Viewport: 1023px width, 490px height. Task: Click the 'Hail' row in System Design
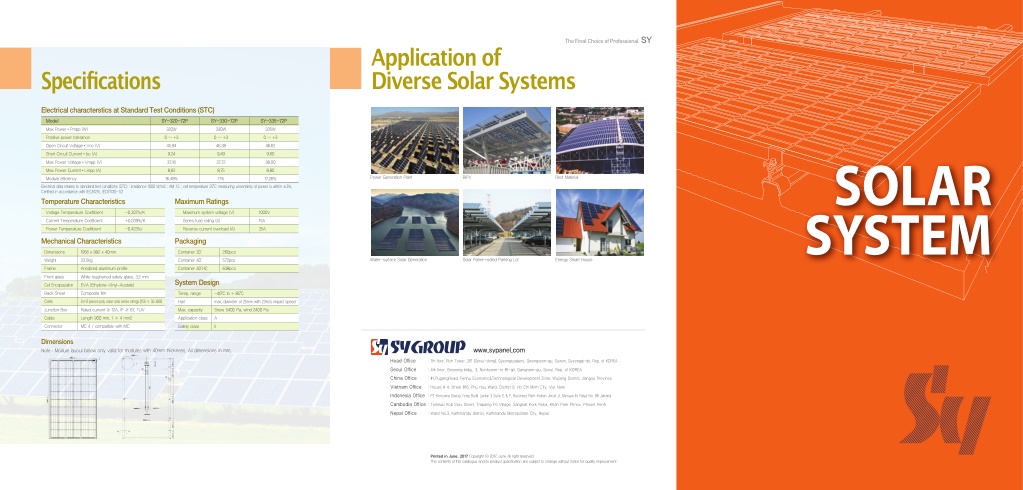237,301
